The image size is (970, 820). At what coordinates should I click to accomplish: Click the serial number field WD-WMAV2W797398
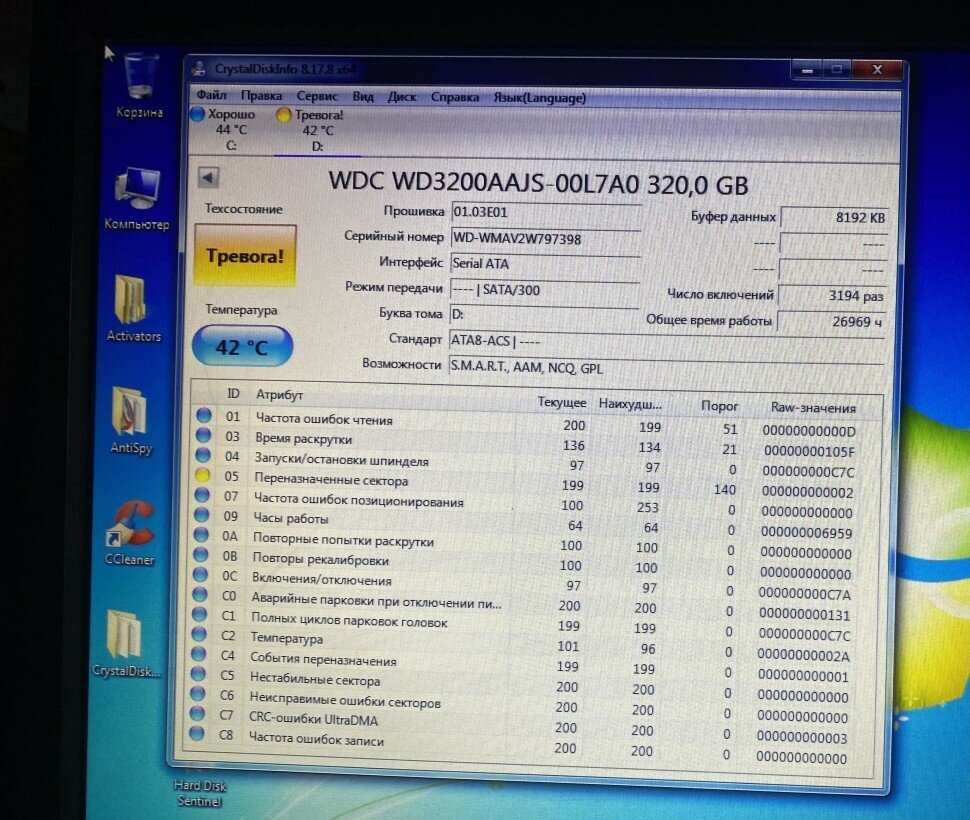click(x=546, y=239)
